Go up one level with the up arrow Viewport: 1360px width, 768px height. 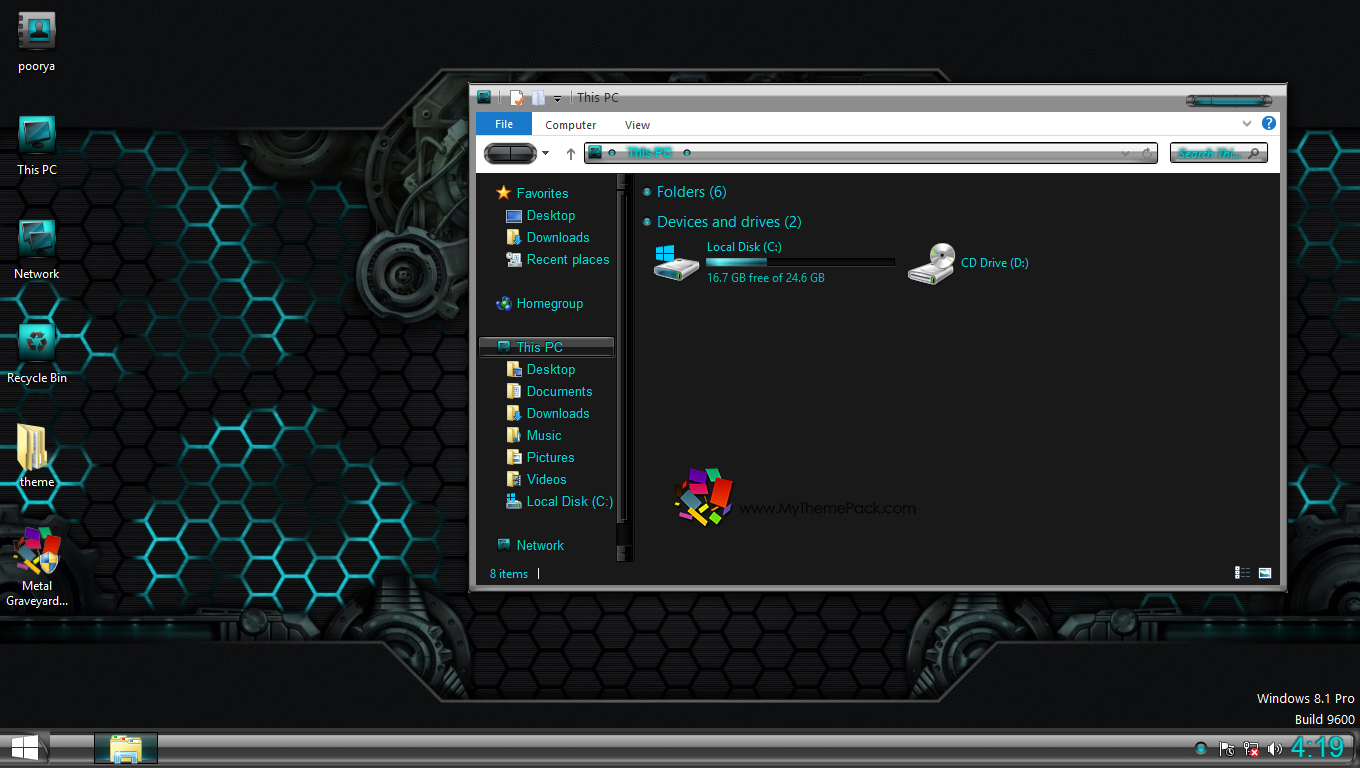pos(571,153)
